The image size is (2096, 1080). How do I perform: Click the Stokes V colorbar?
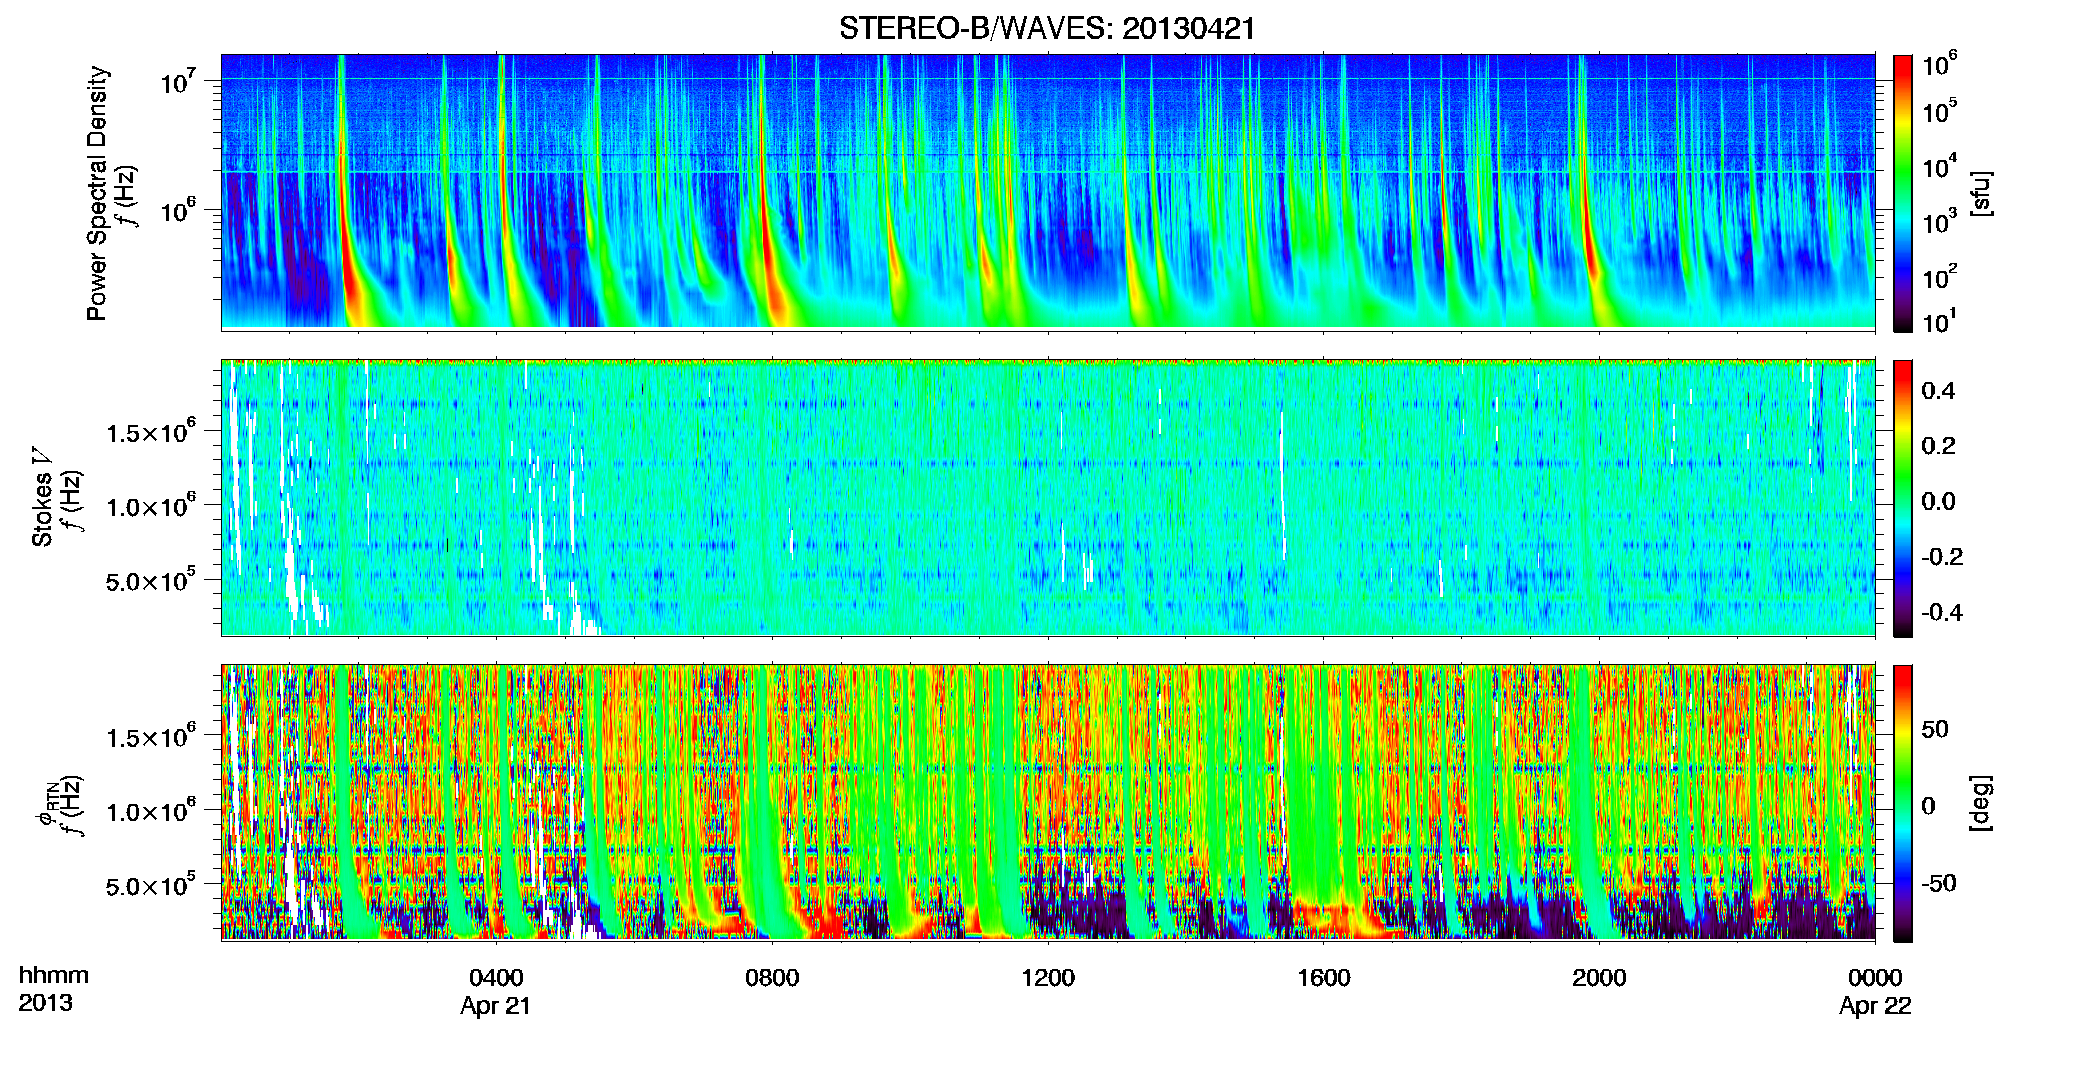coord(1903,498)
